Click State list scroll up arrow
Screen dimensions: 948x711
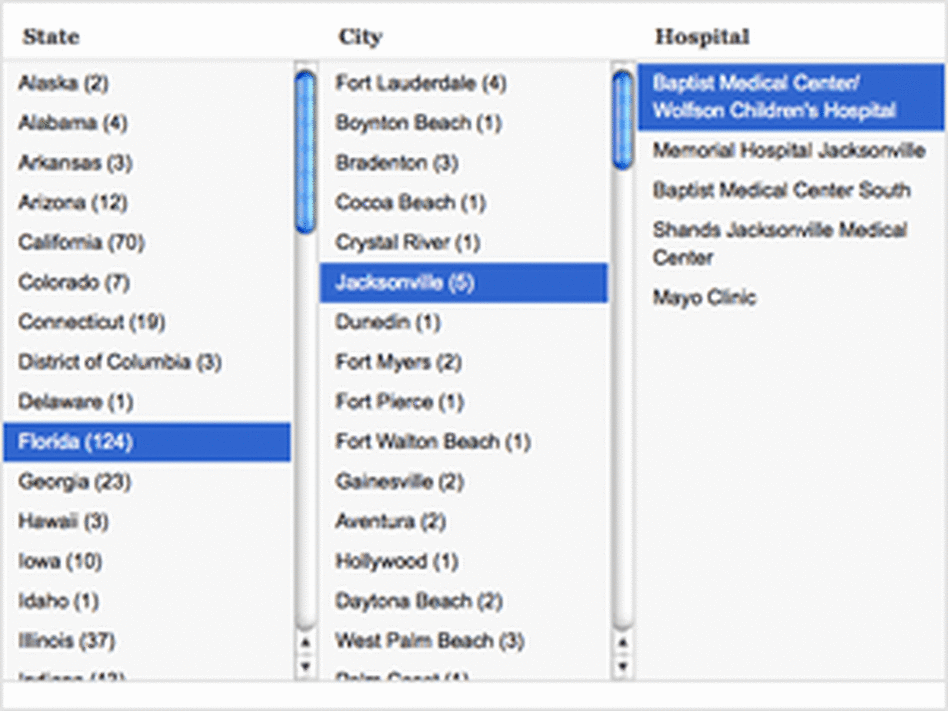[305, 642]
